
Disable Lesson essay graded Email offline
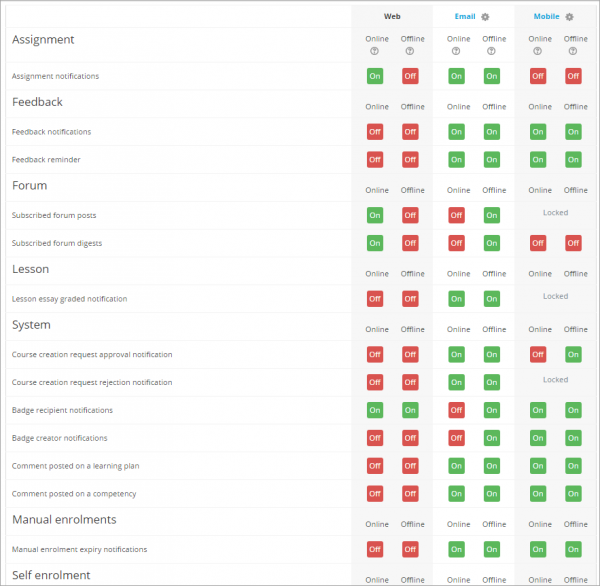pyautogui.click(x=493, y=299)
